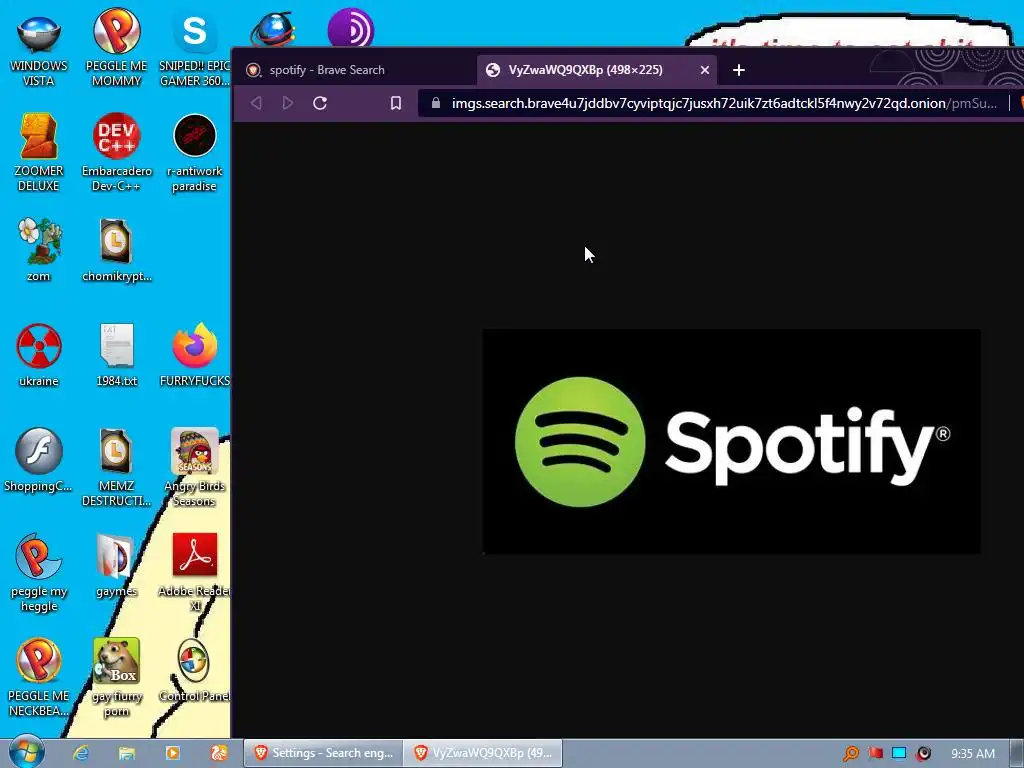Open the WINDOWS VISTA desktop icon
1024x768 pixels.
[x=39, y=49]
